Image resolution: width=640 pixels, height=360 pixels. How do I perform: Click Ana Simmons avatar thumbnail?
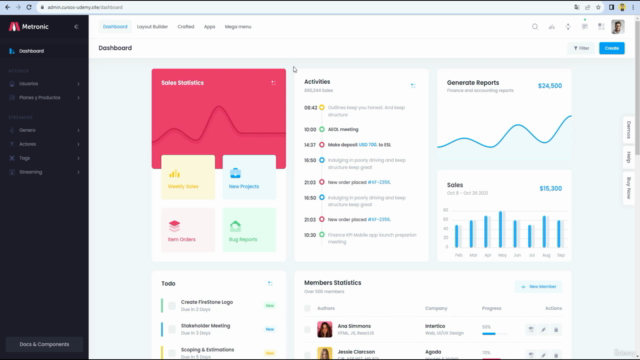click(324, 329)
